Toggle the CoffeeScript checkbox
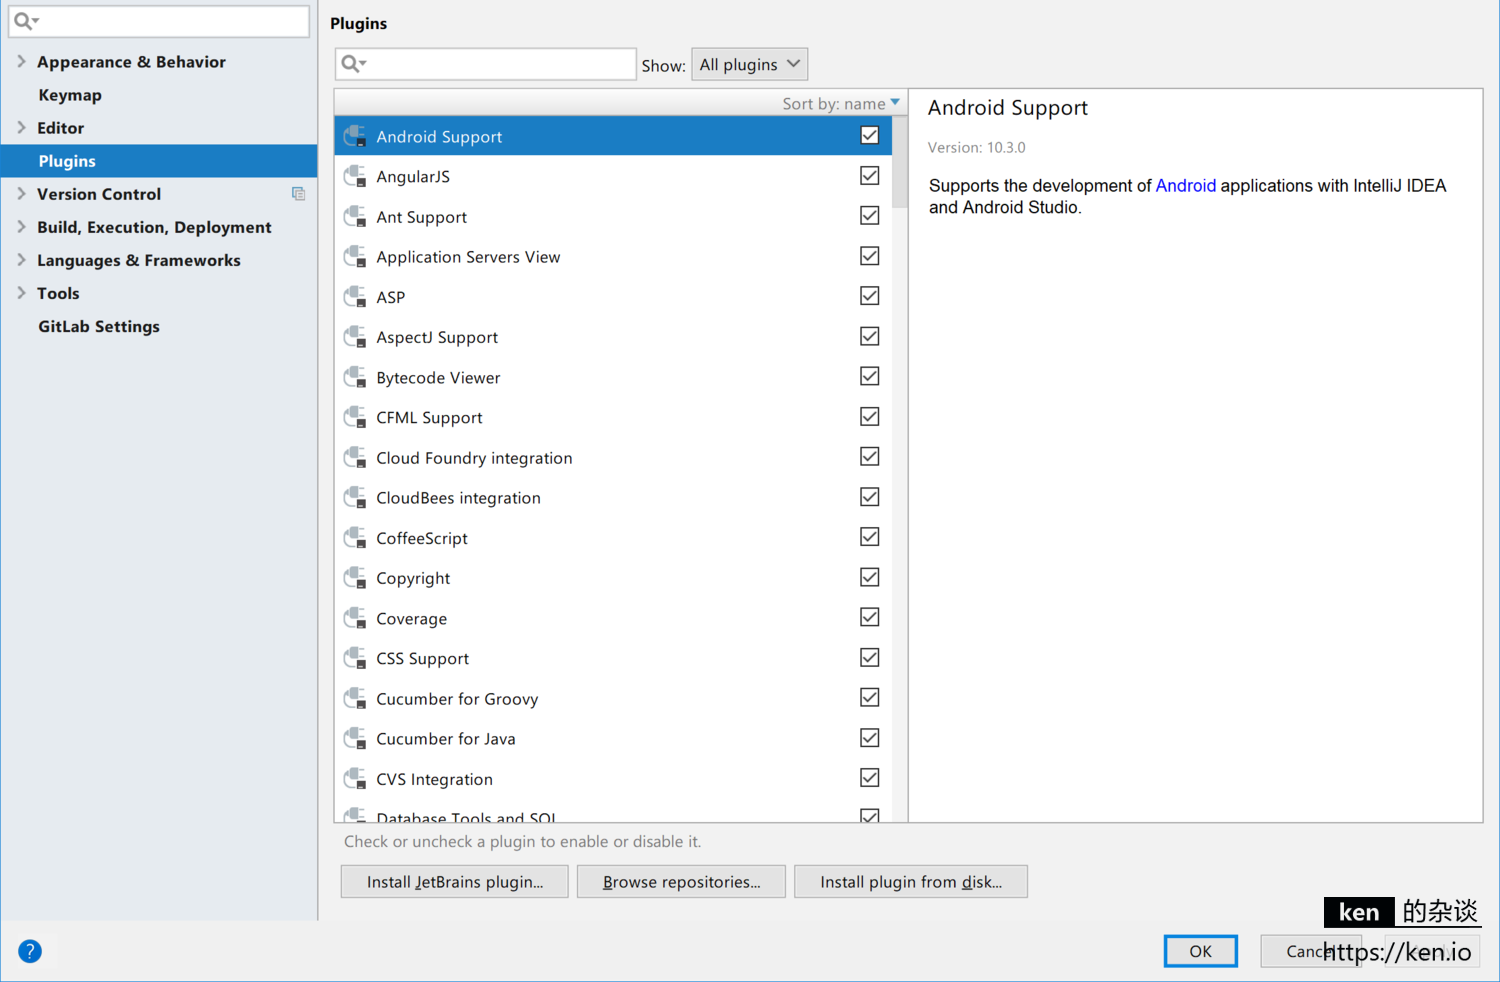The image size is (1500, 982). click(870, 536)
